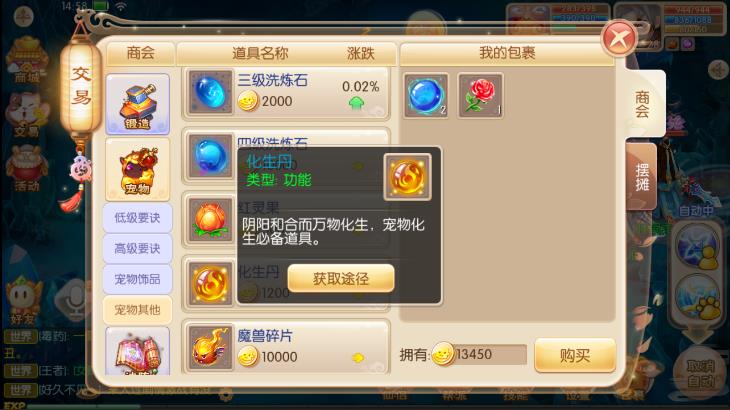The width and height of the screenshot is (730, 410).
Task: Click the 获取途径 button
Action: tap(341, 278)
